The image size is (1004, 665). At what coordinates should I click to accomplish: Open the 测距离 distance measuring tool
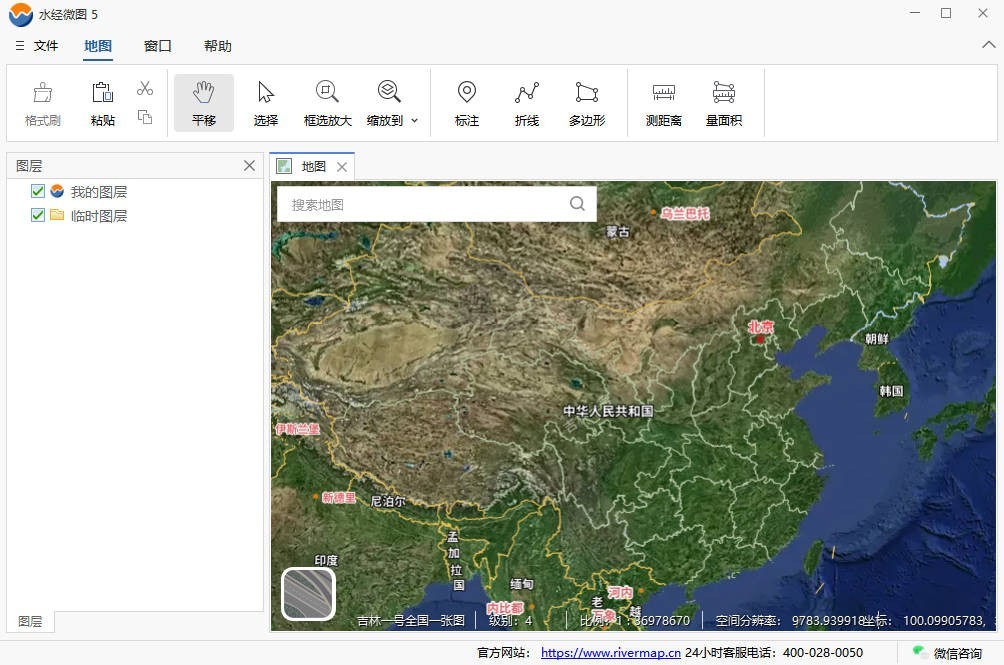click(x=663, y=103)
